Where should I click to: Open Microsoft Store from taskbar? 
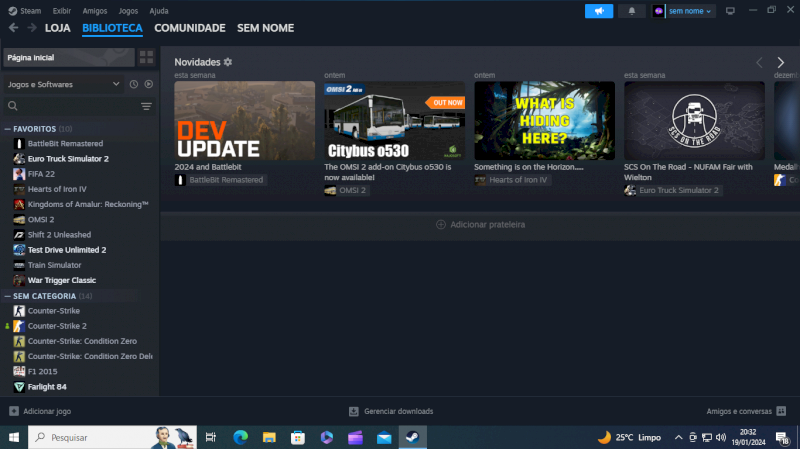[298, 437]
